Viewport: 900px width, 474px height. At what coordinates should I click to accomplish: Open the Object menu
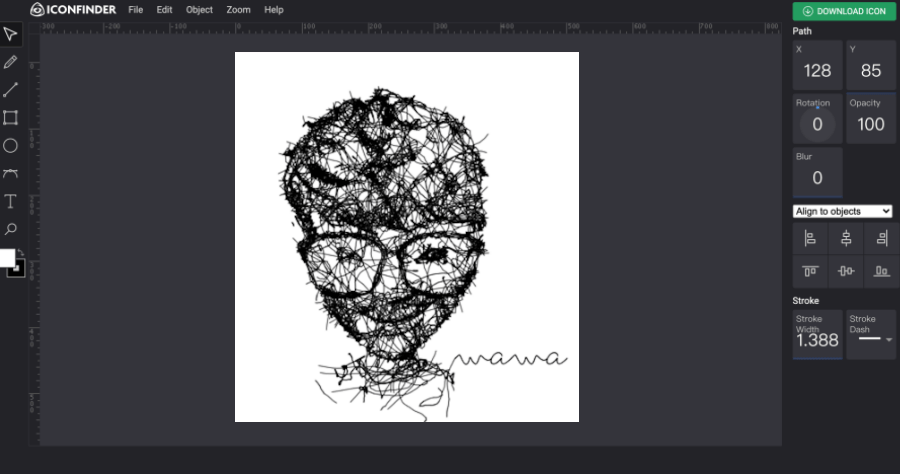click(199, 10)
